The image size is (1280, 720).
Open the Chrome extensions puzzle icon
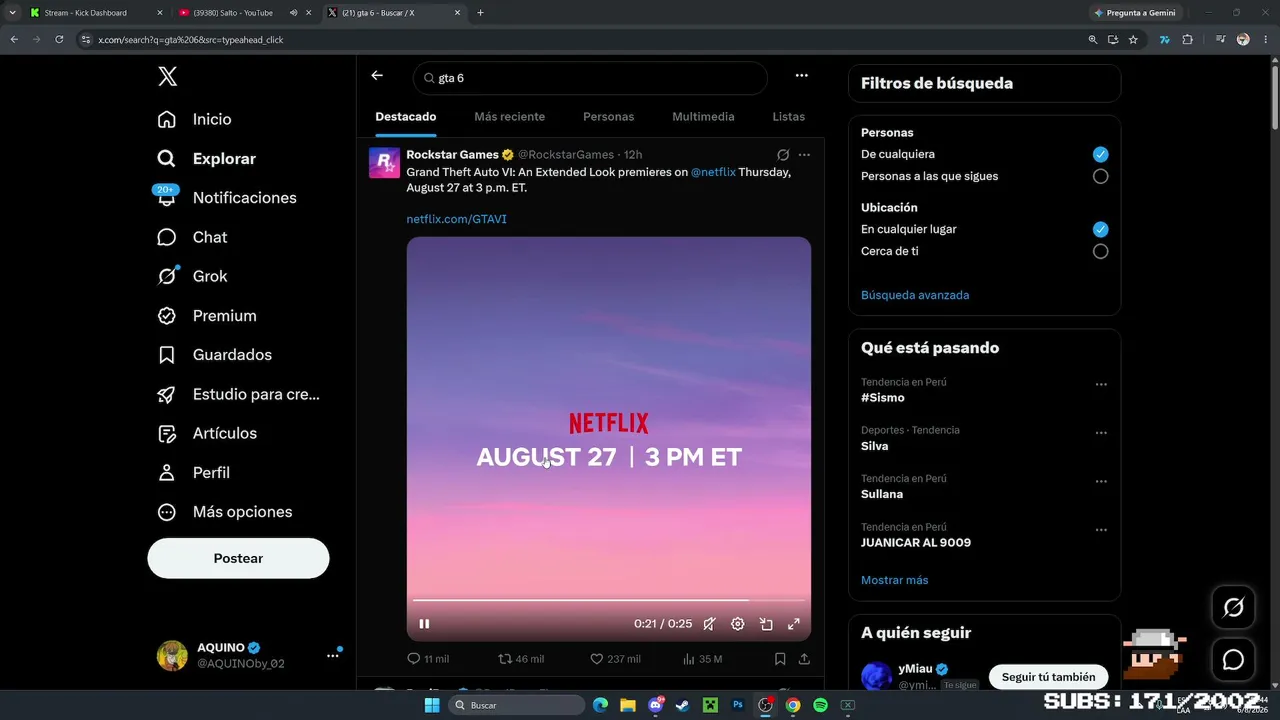click(1187, 40)
